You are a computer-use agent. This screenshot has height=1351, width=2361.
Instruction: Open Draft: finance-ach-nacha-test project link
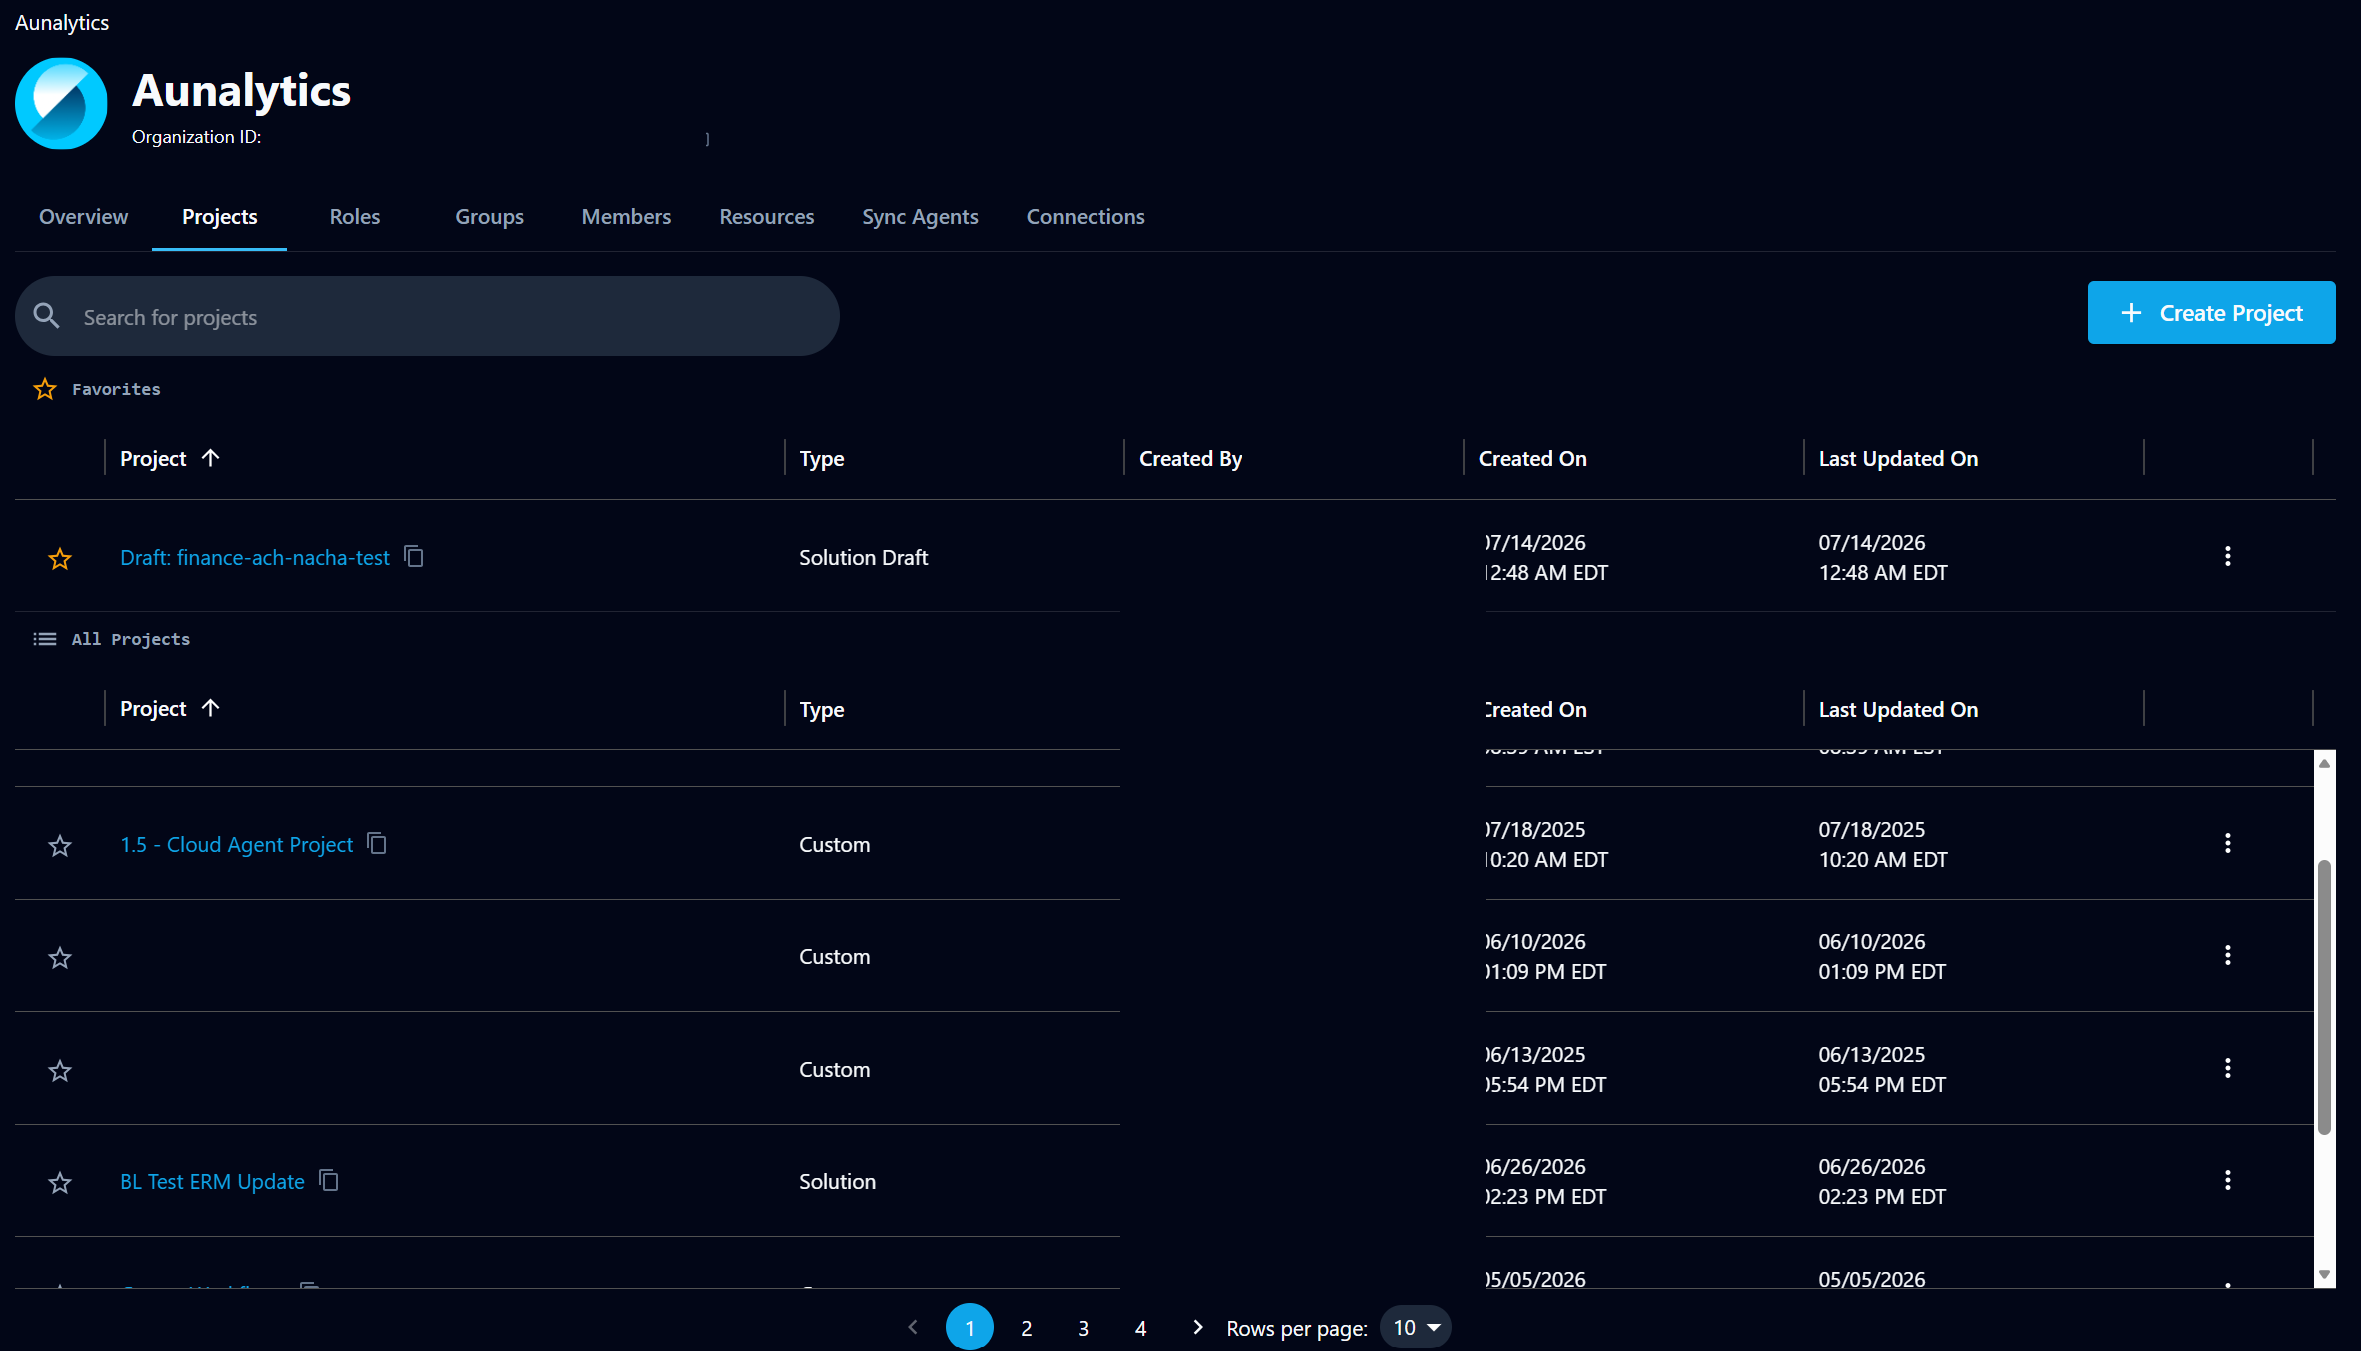(x=254, y=557)
